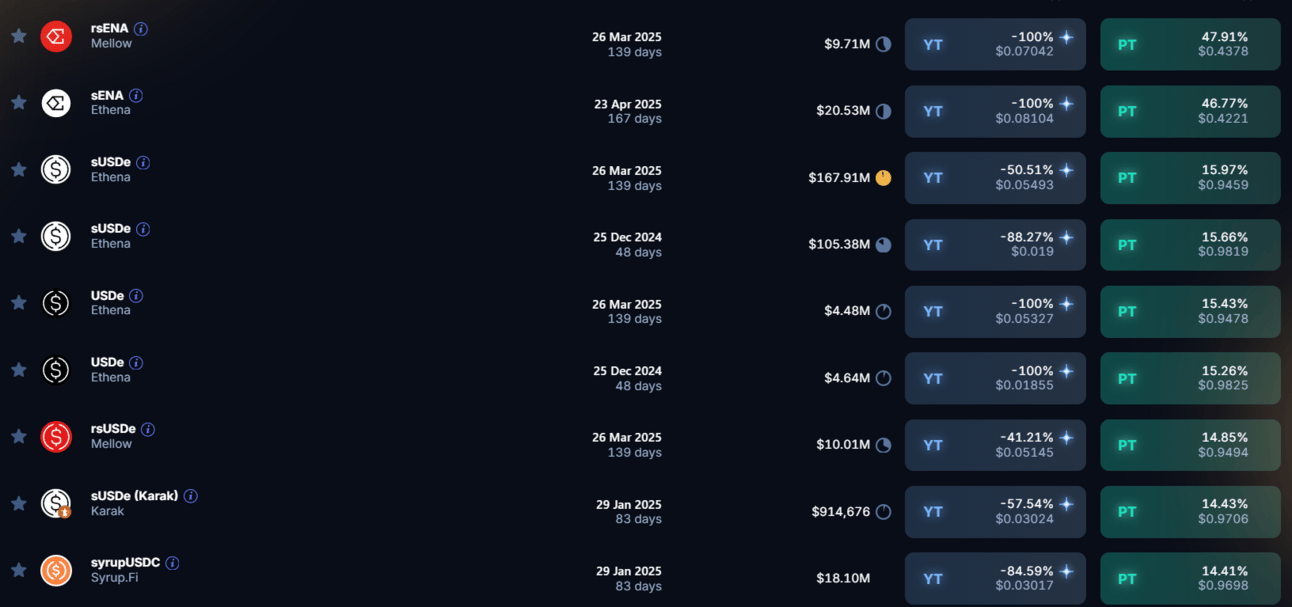Click YT button priced $0.03024

coord(995,512)
